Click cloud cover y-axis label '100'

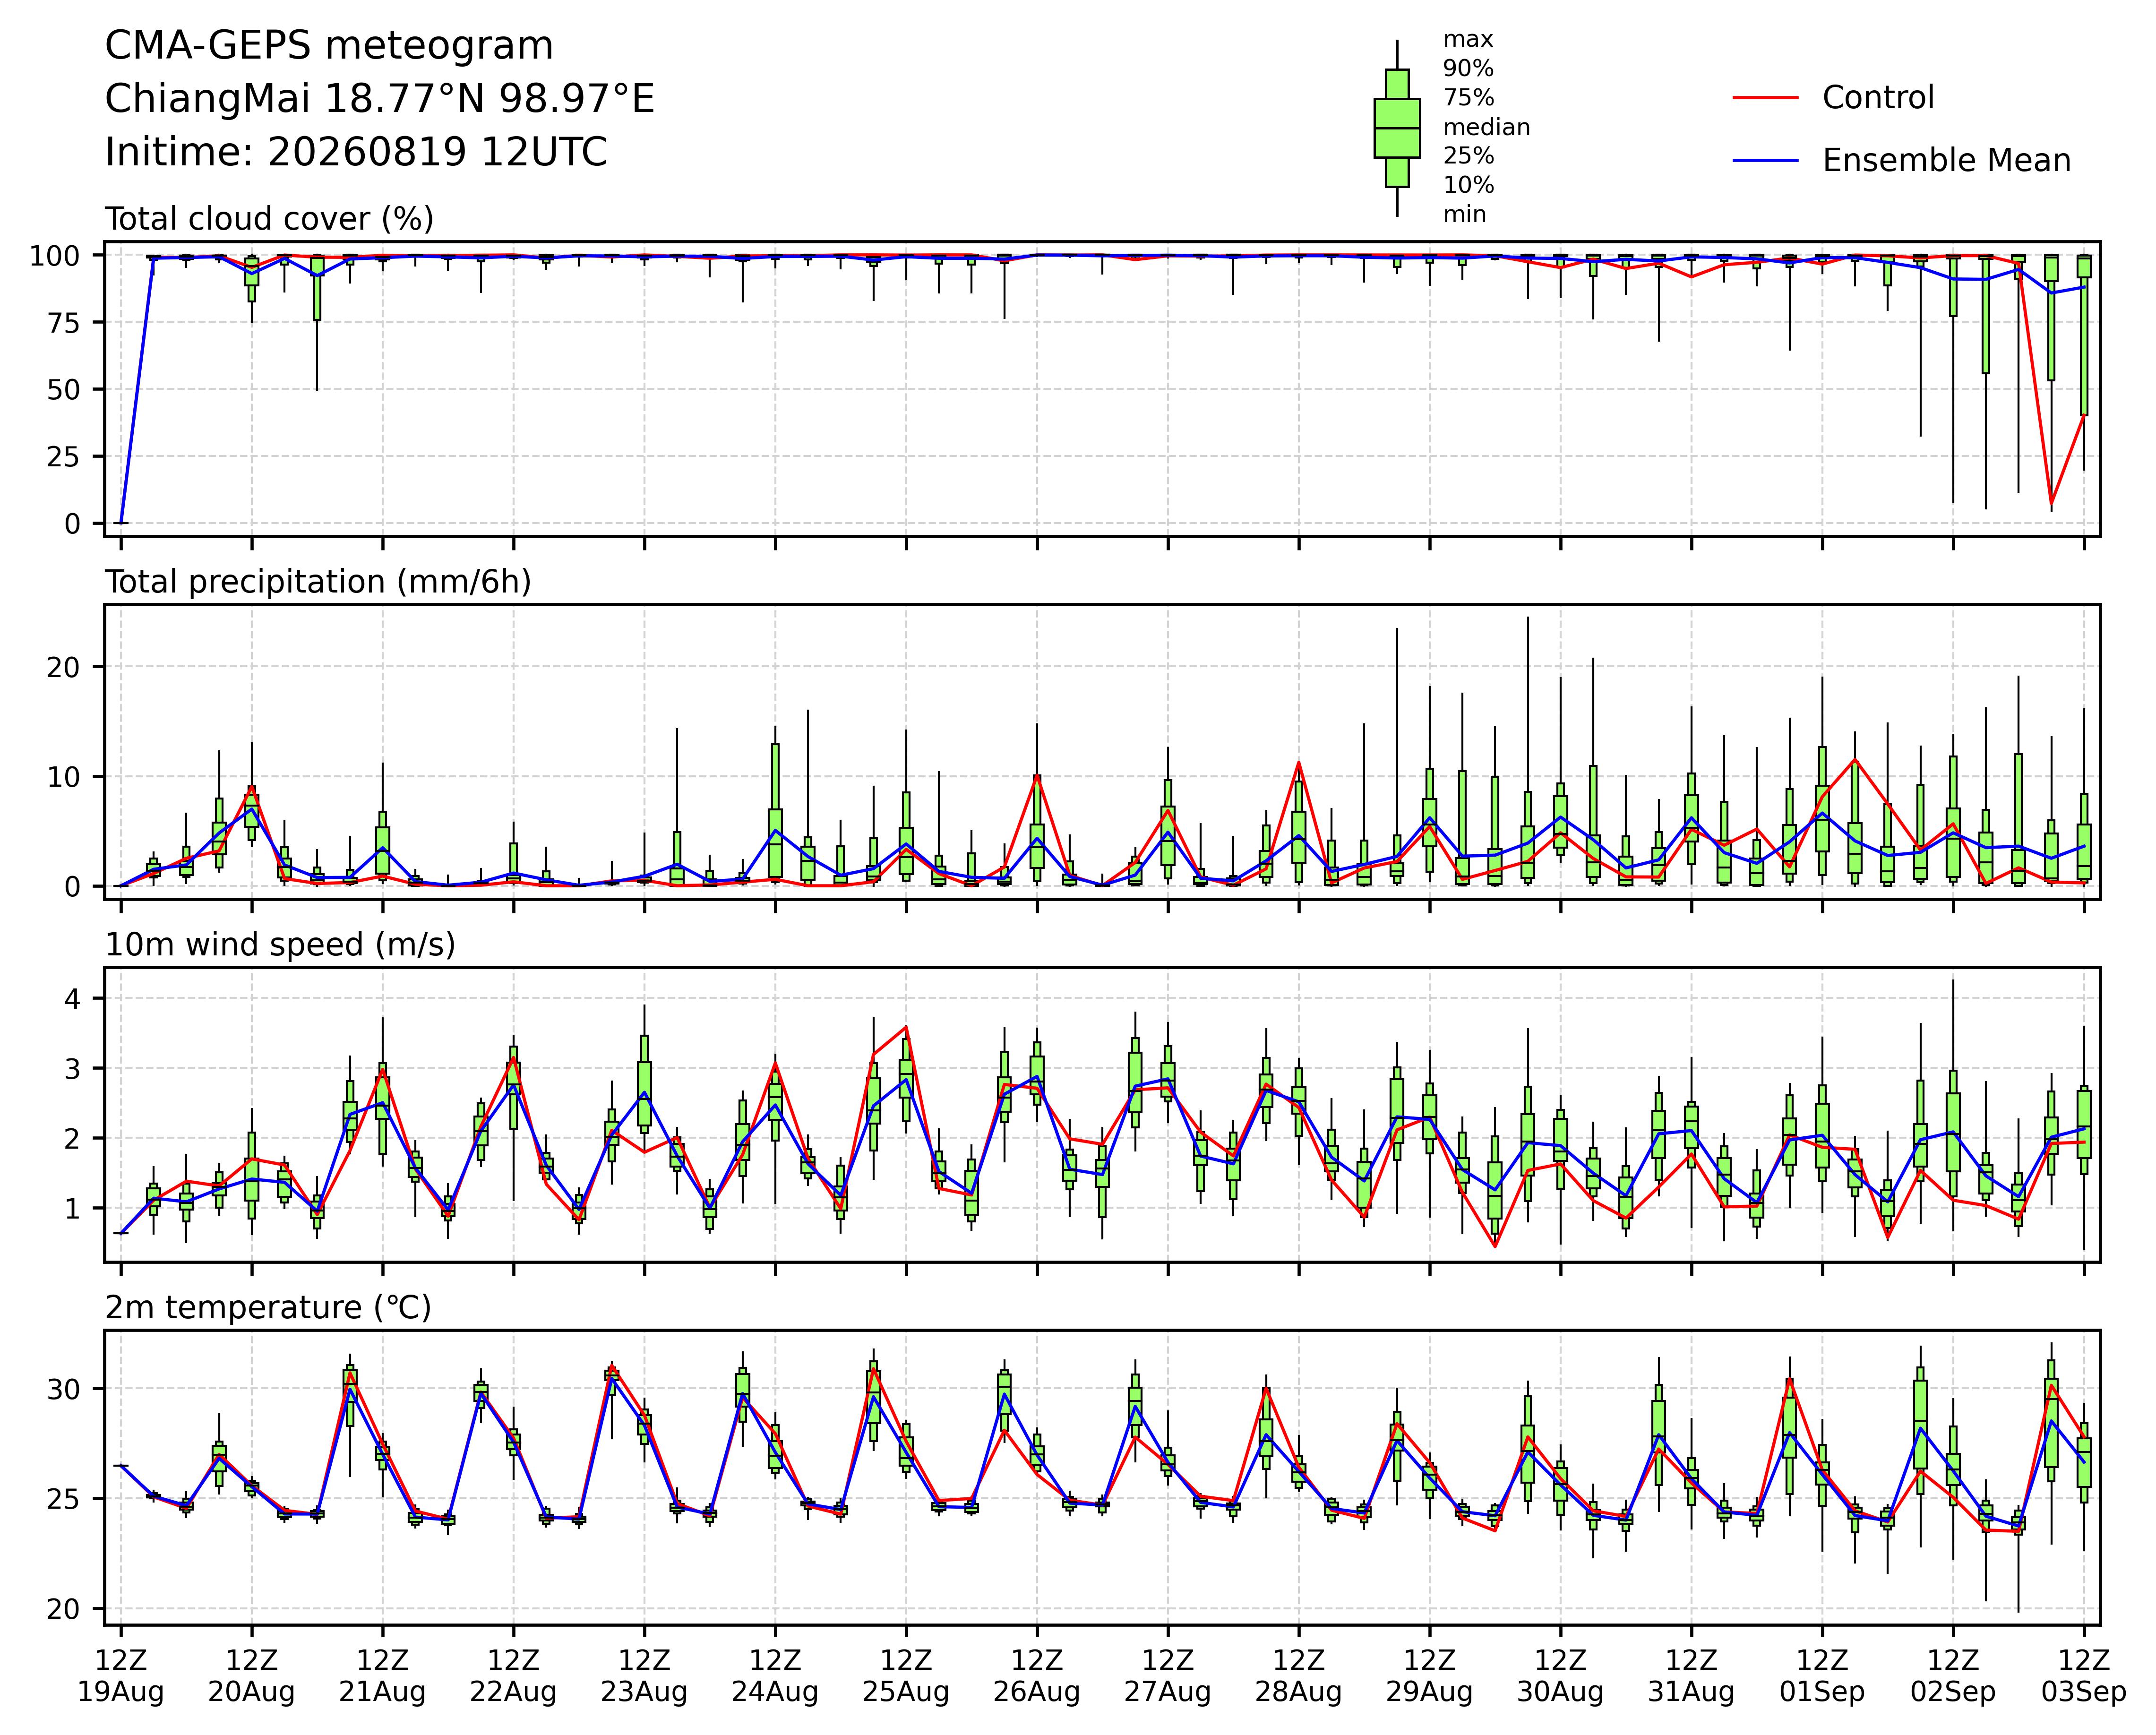pyautogui.click(x=55, y=256)
